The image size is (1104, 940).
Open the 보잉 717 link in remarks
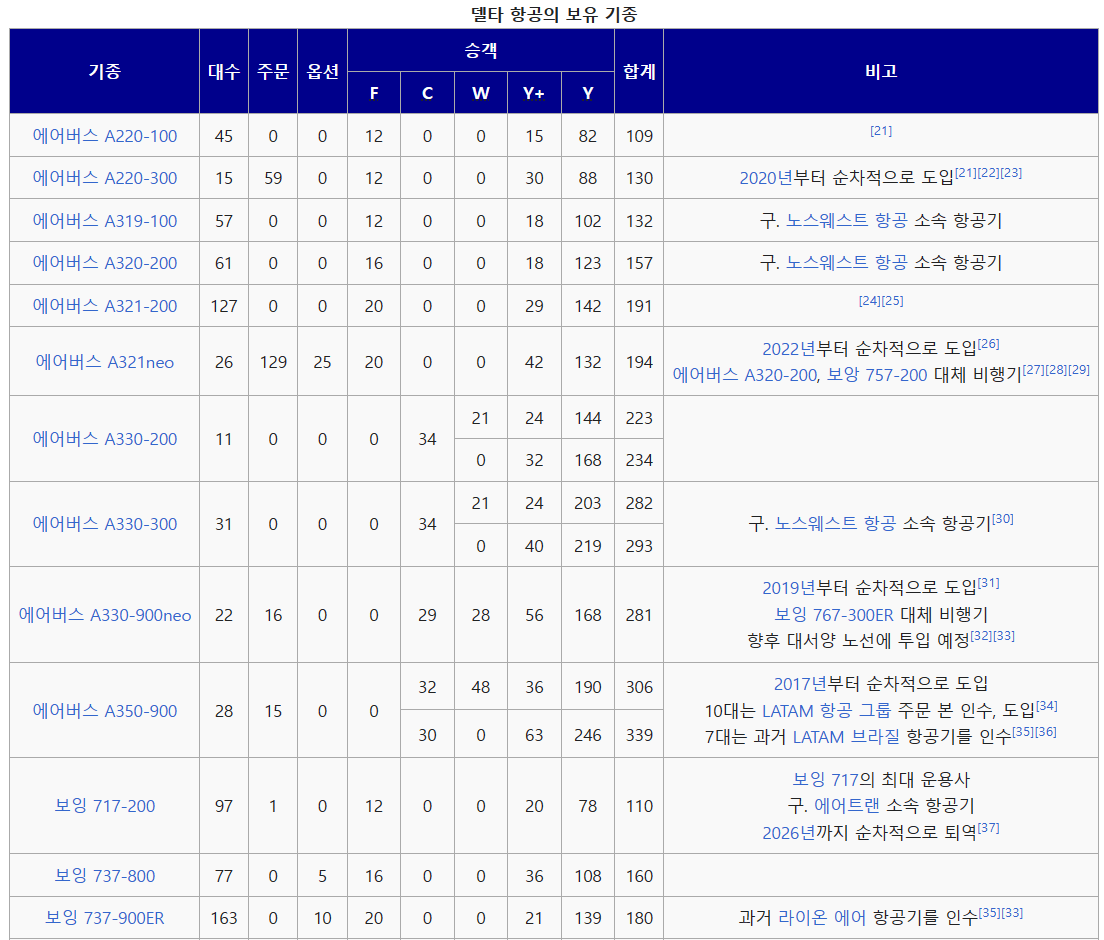point(825,780)
